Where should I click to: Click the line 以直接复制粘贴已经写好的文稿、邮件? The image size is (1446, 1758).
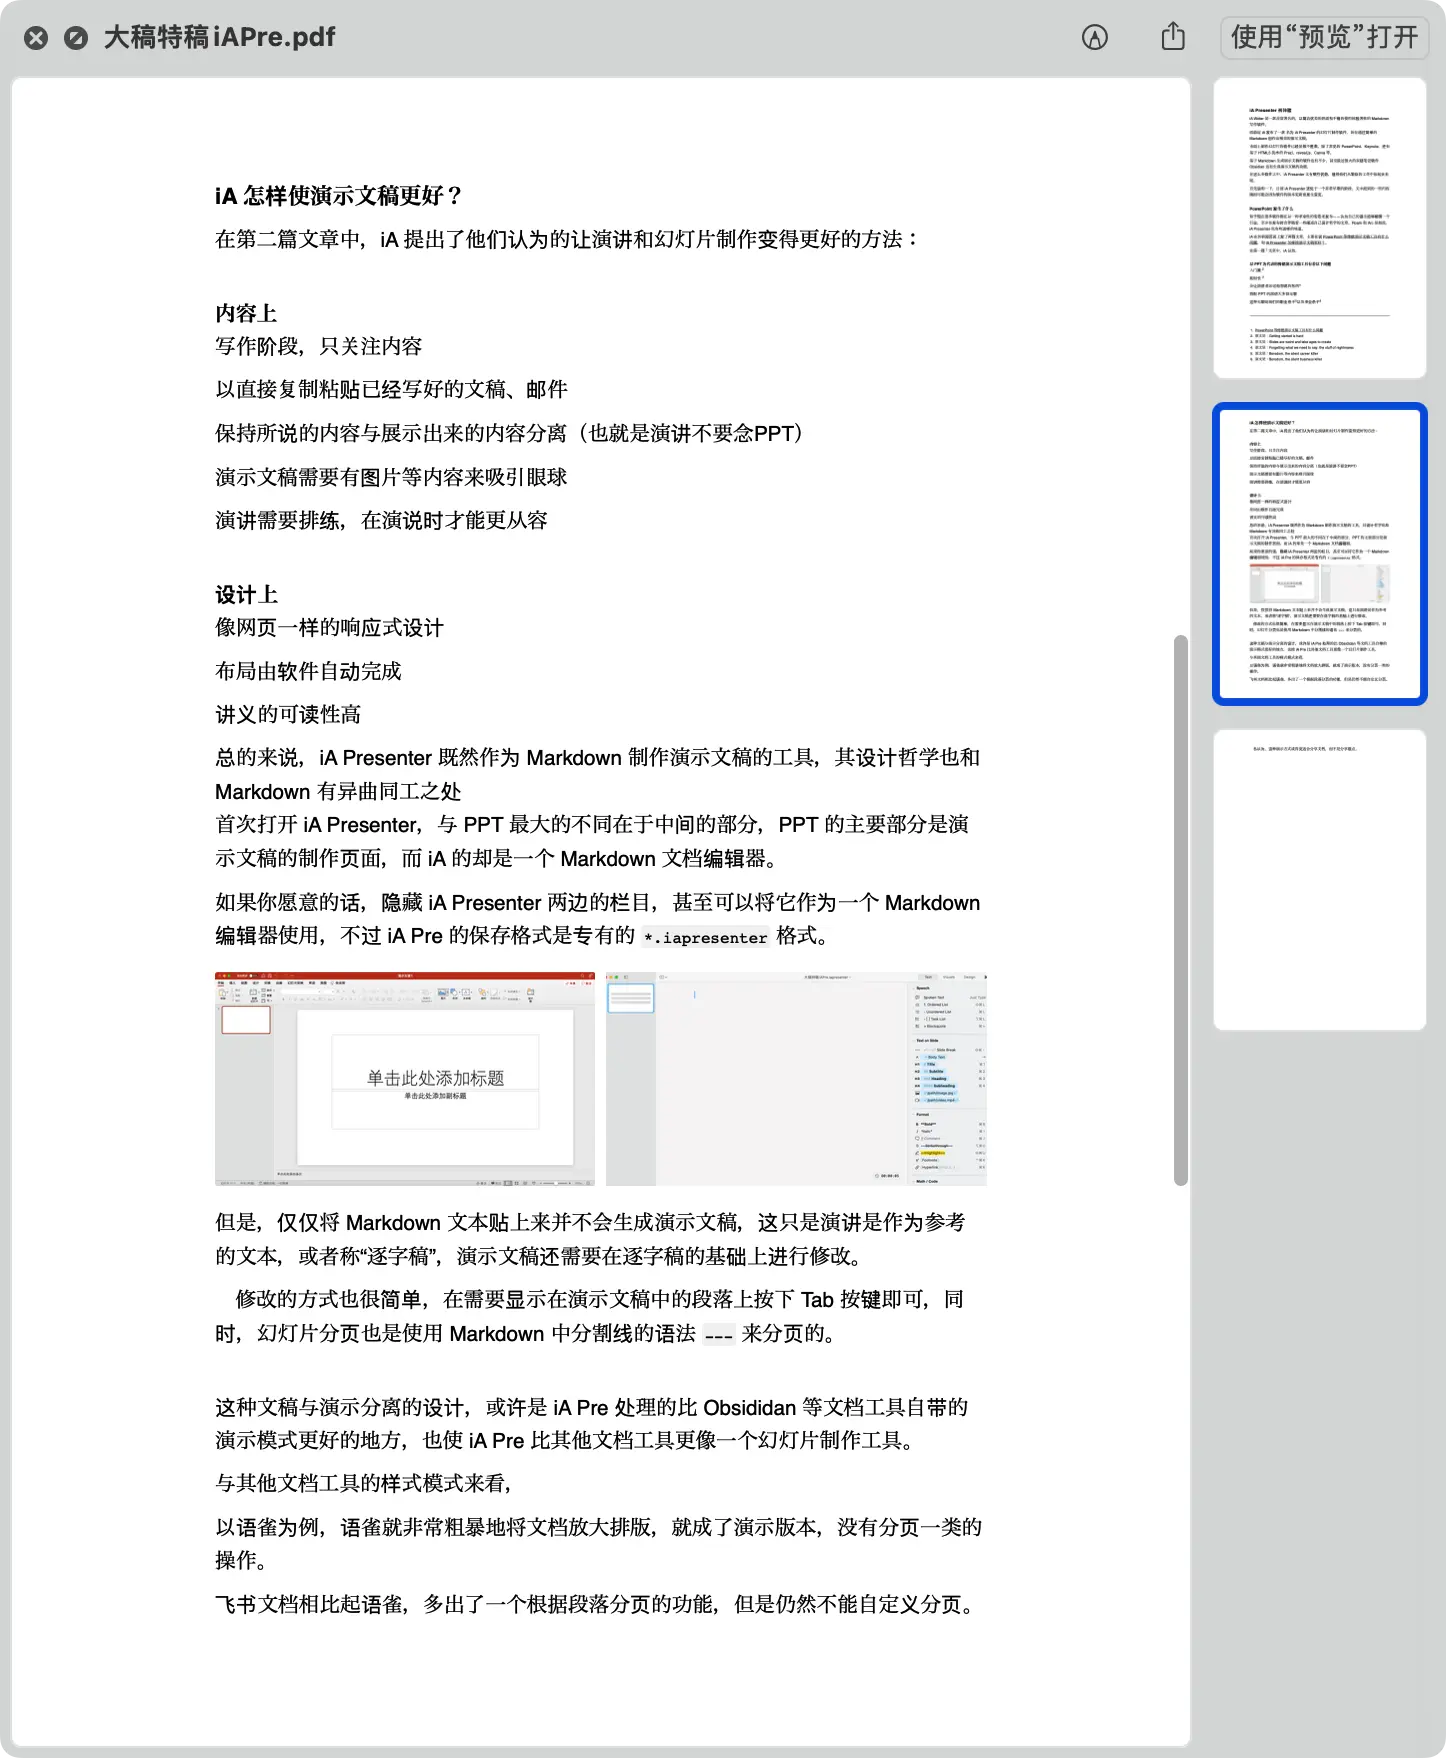pos(391,390)
